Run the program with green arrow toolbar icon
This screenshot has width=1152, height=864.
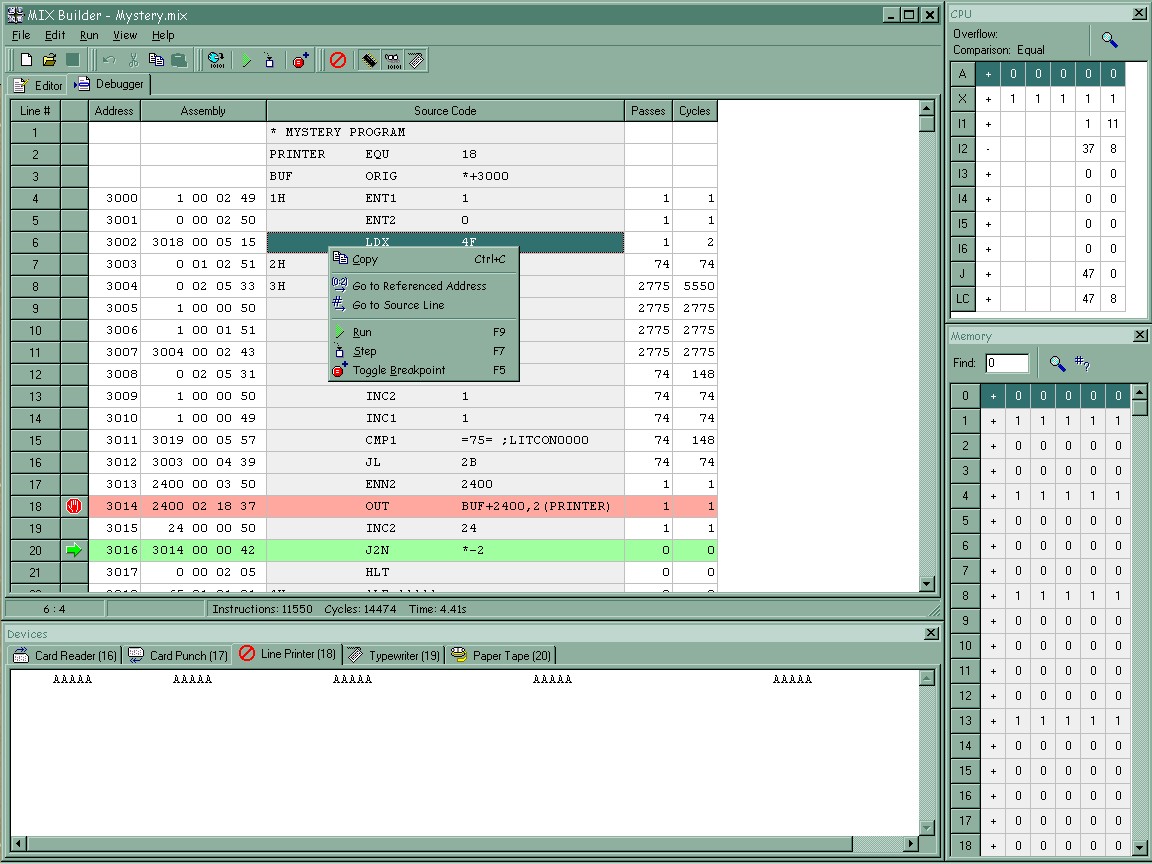click(246, 60)
